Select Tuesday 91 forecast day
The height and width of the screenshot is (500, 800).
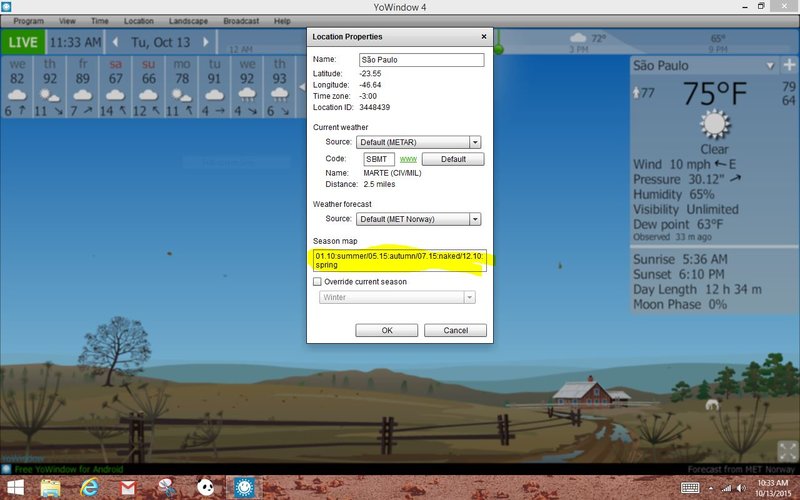214,87
